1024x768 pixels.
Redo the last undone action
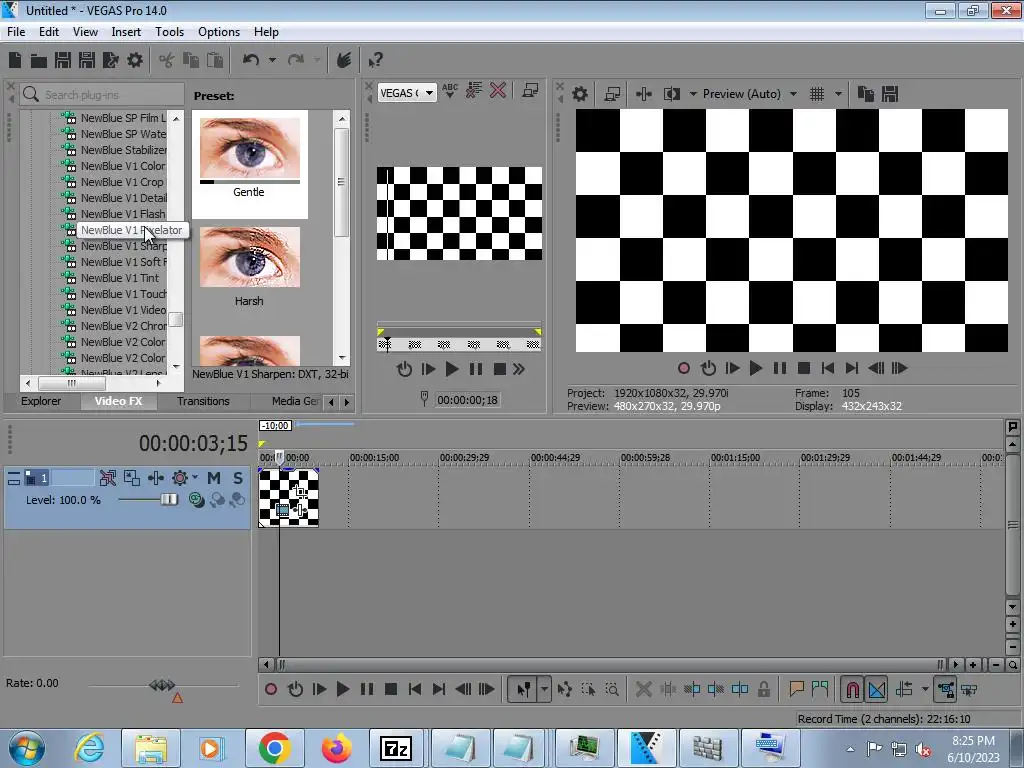coord(296,60)
